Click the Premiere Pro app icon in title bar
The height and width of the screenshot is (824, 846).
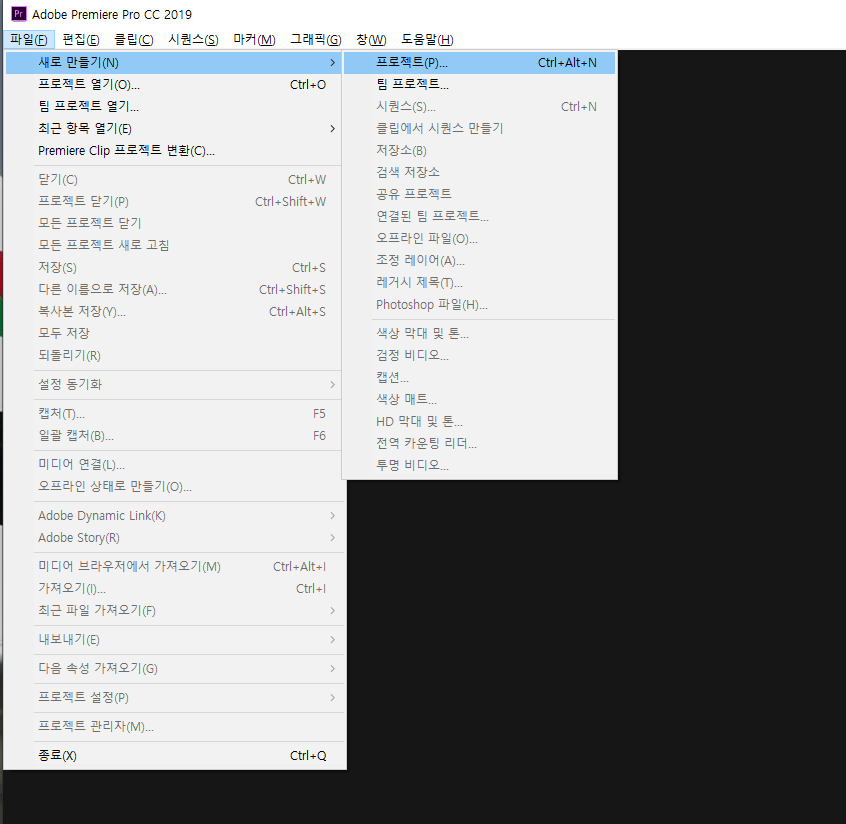pos(18,14)
